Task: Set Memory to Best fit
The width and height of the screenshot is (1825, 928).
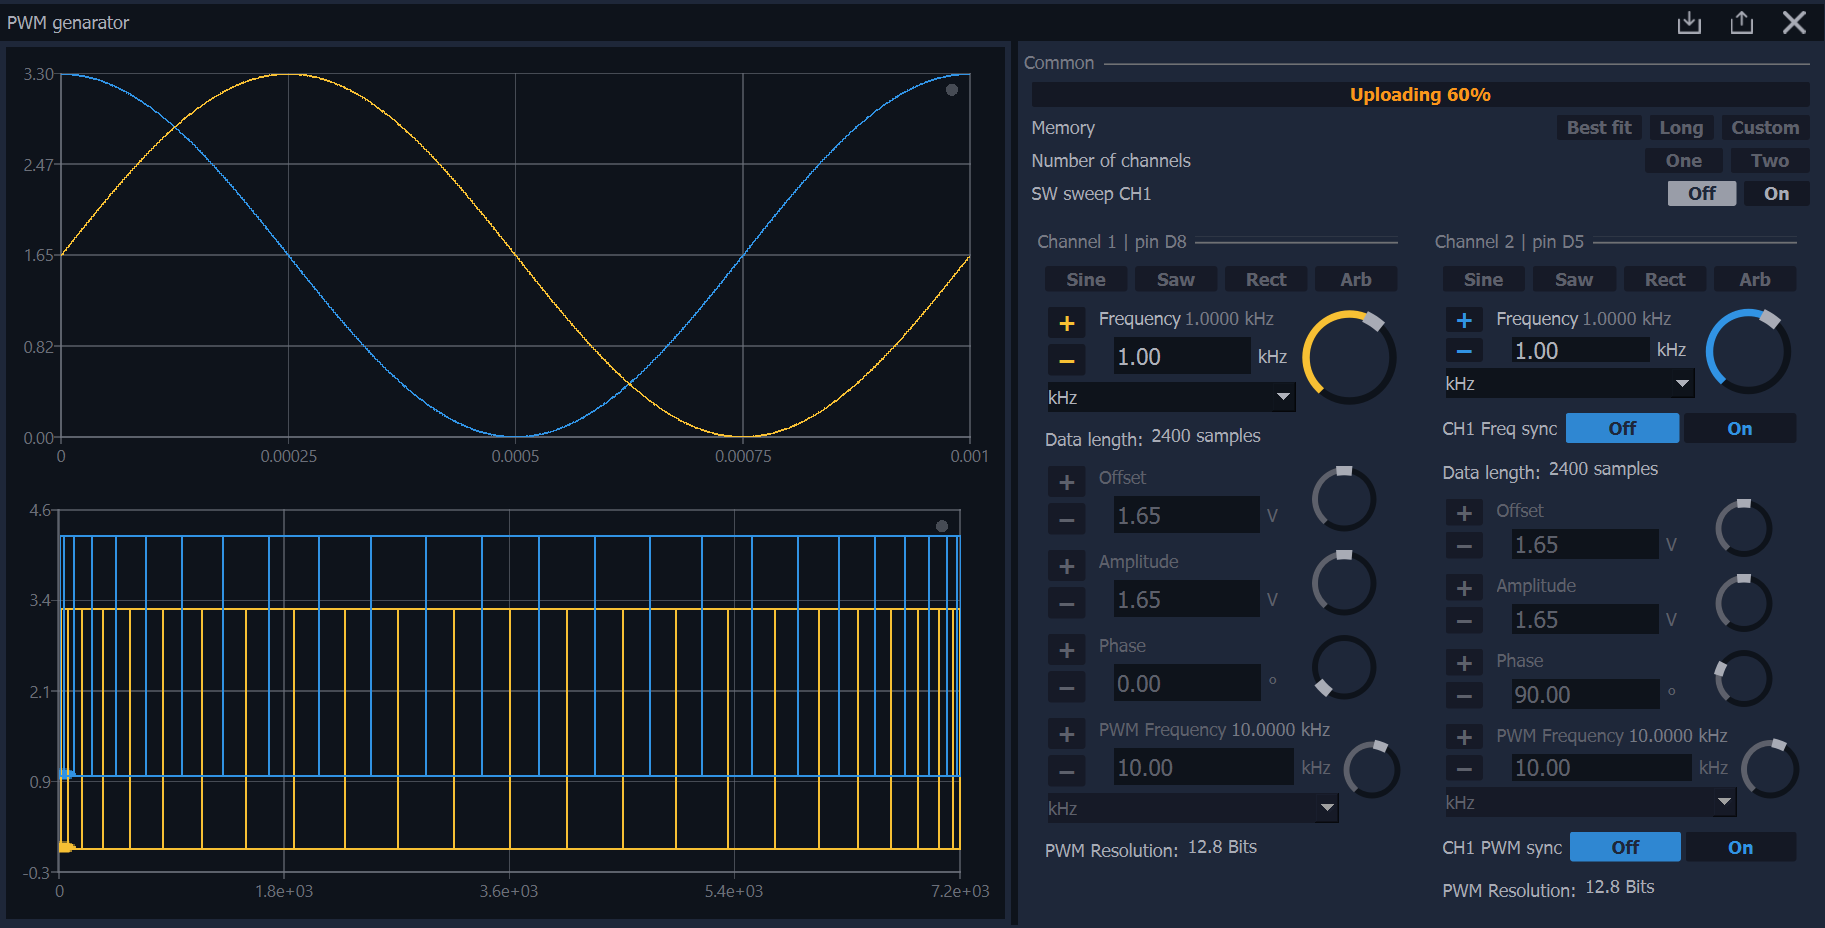Action: (1598, 128)
